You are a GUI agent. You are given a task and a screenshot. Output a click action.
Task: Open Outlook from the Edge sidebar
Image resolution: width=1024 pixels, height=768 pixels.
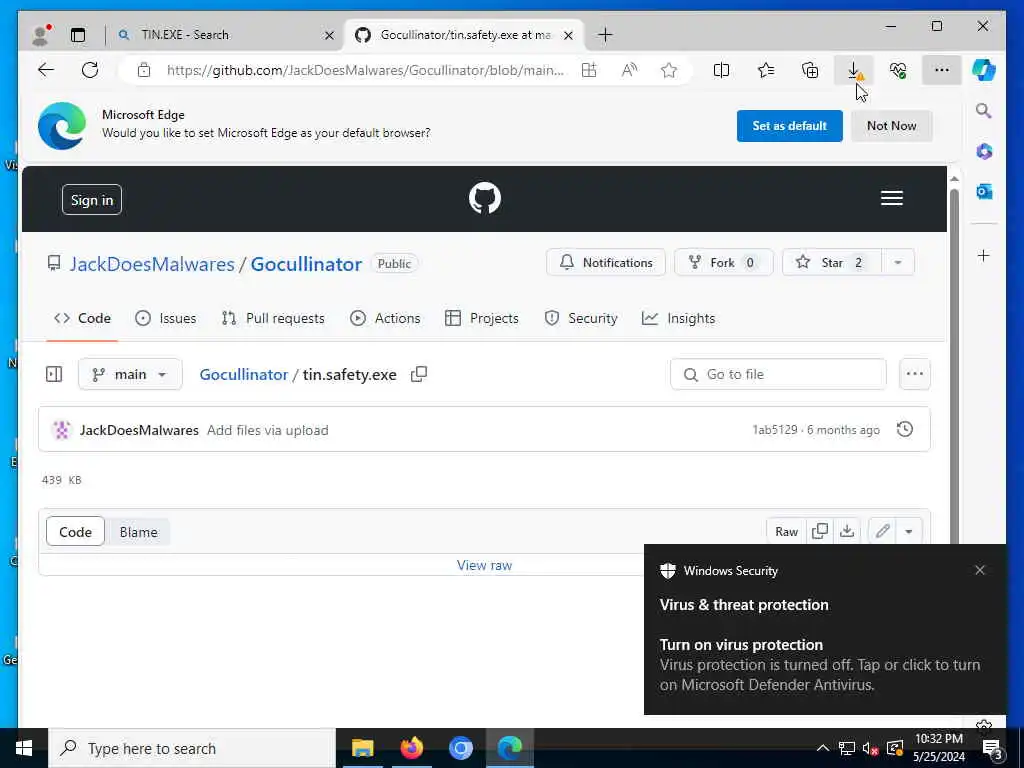pos(984,191)
